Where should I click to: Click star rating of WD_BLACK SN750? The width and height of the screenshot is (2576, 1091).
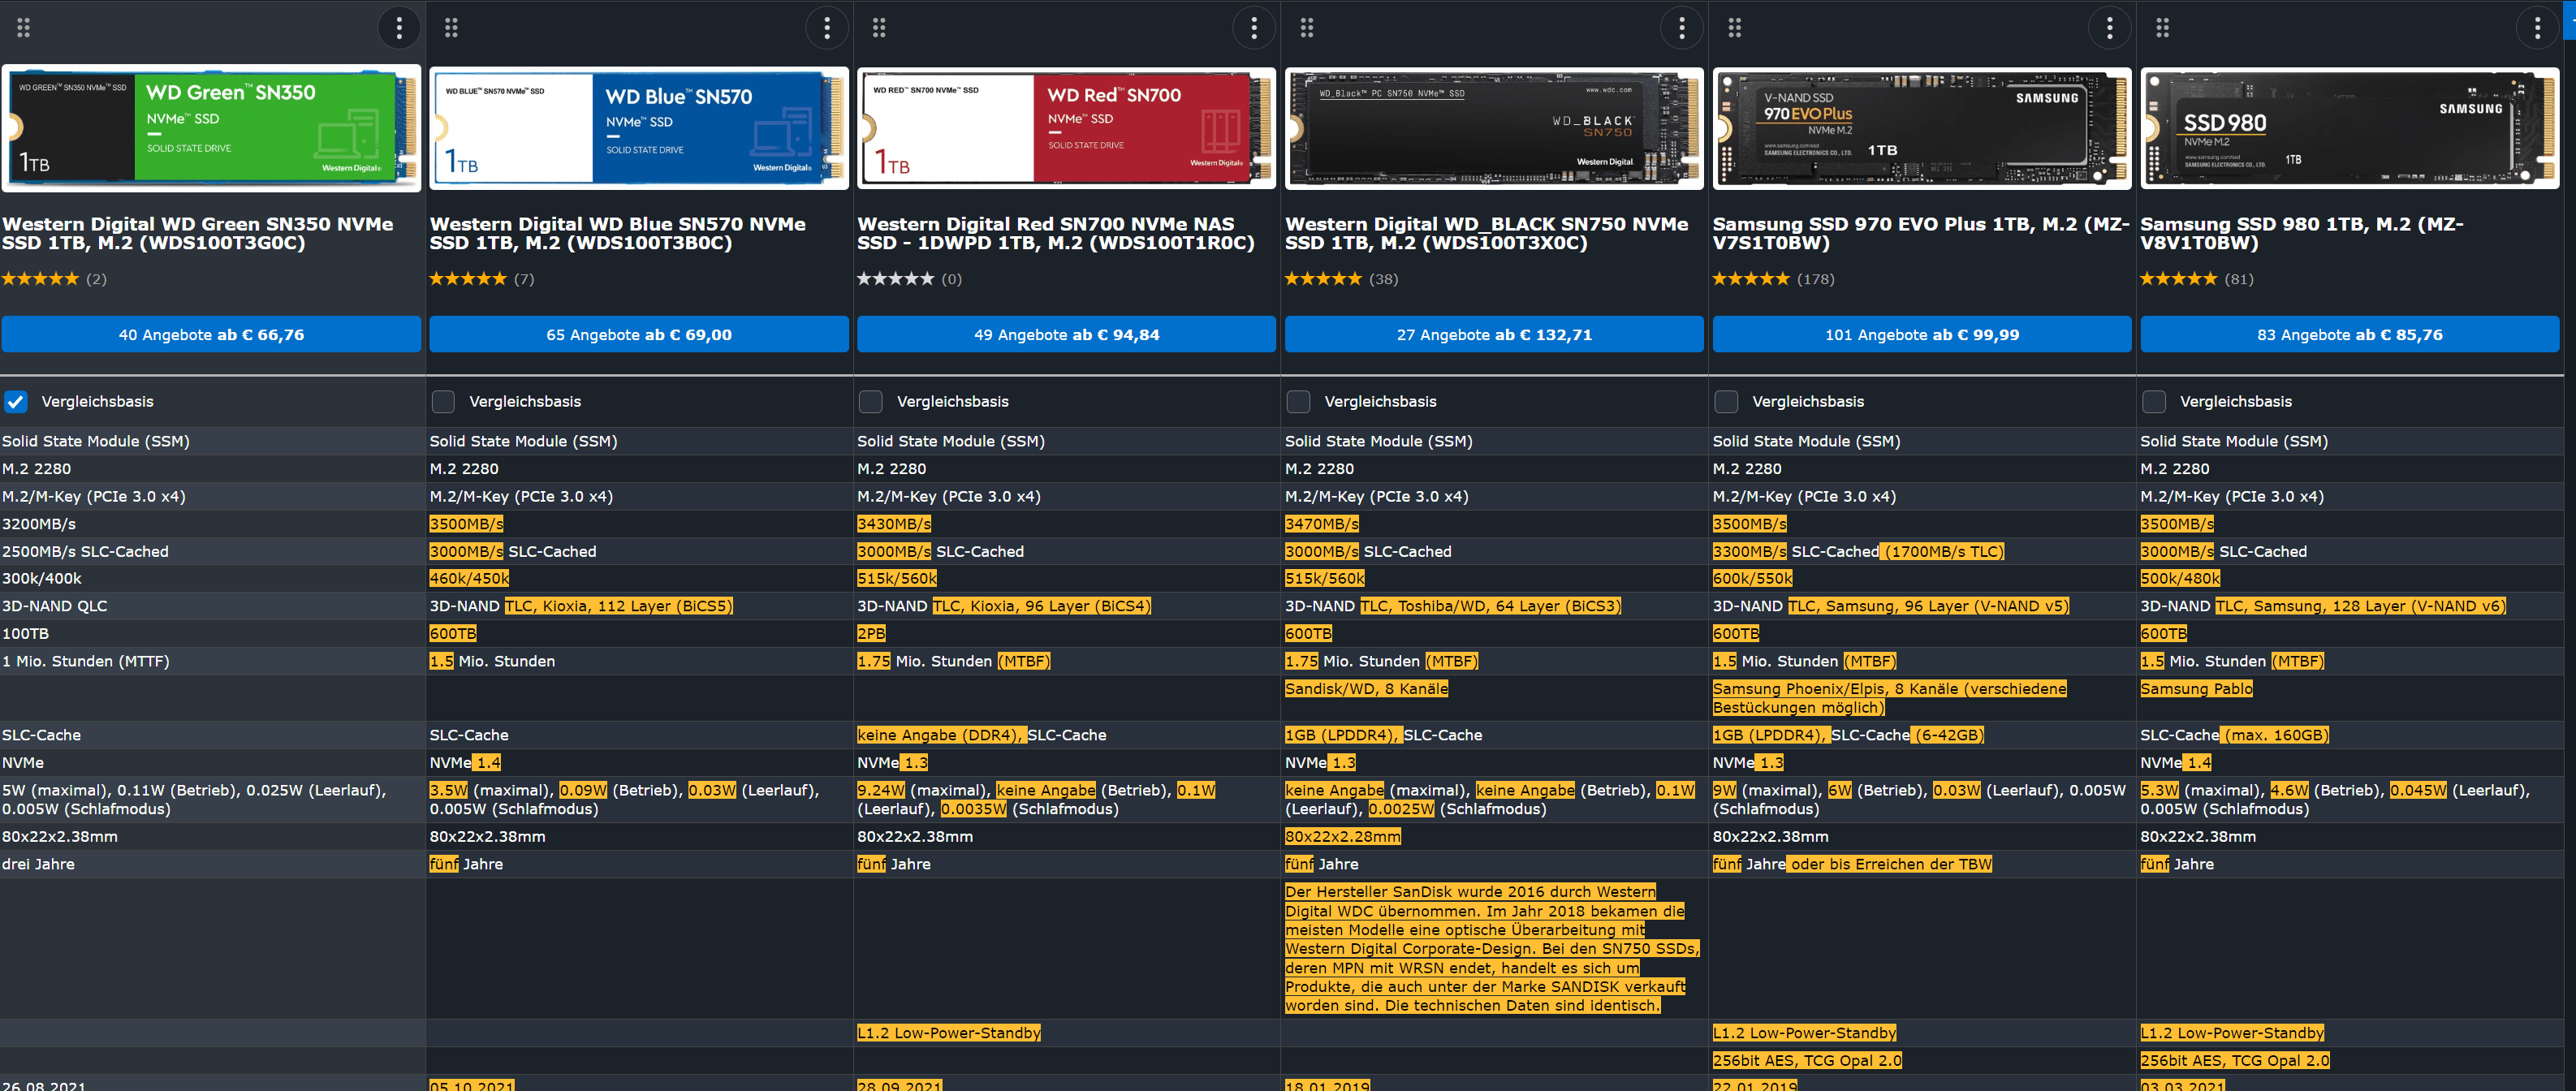[x=1324, y=279]
